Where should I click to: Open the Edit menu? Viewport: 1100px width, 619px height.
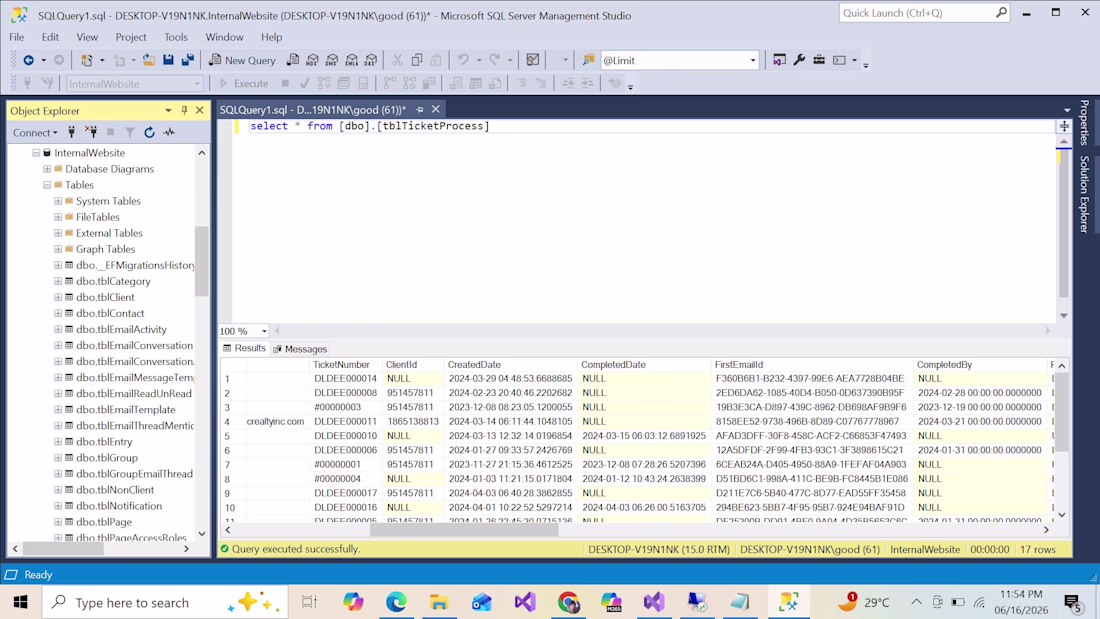pos(50,37)
